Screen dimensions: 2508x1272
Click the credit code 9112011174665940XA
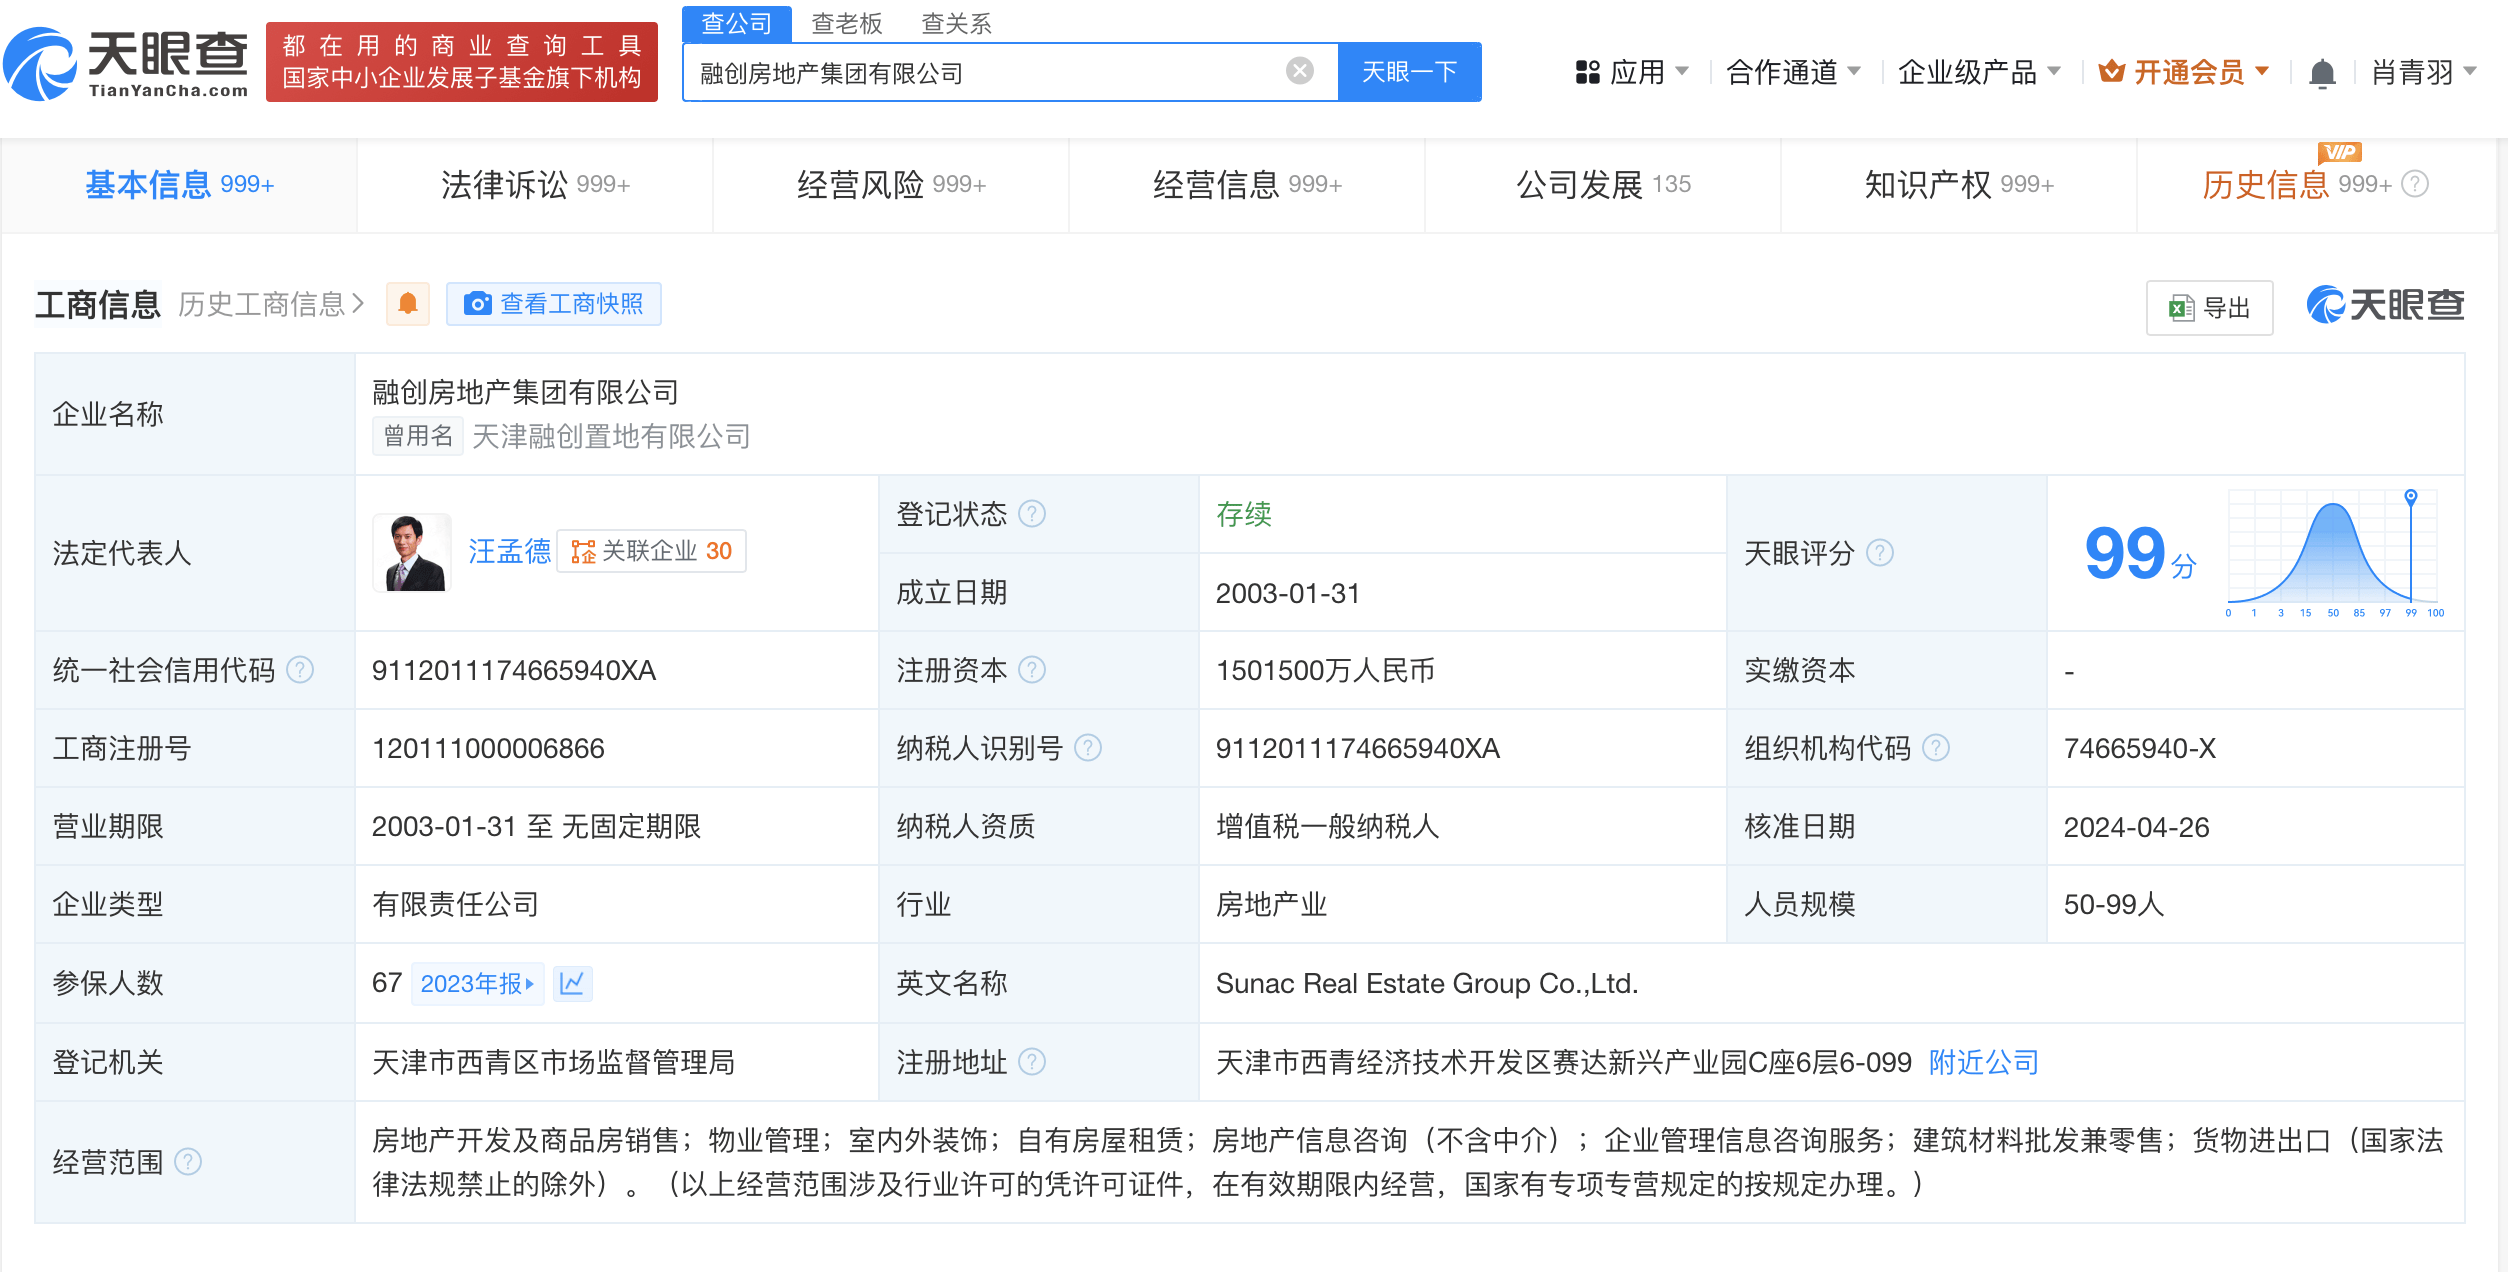514,670
